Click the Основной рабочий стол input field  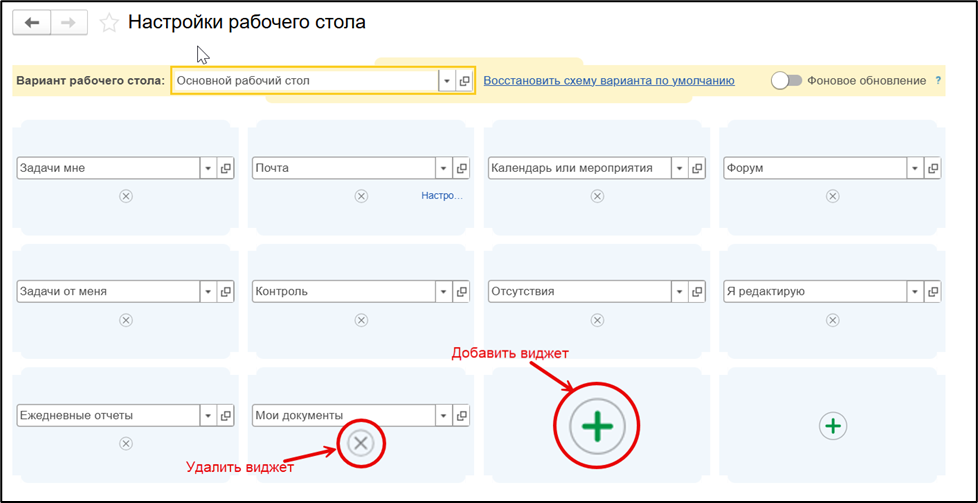point(306,81)
